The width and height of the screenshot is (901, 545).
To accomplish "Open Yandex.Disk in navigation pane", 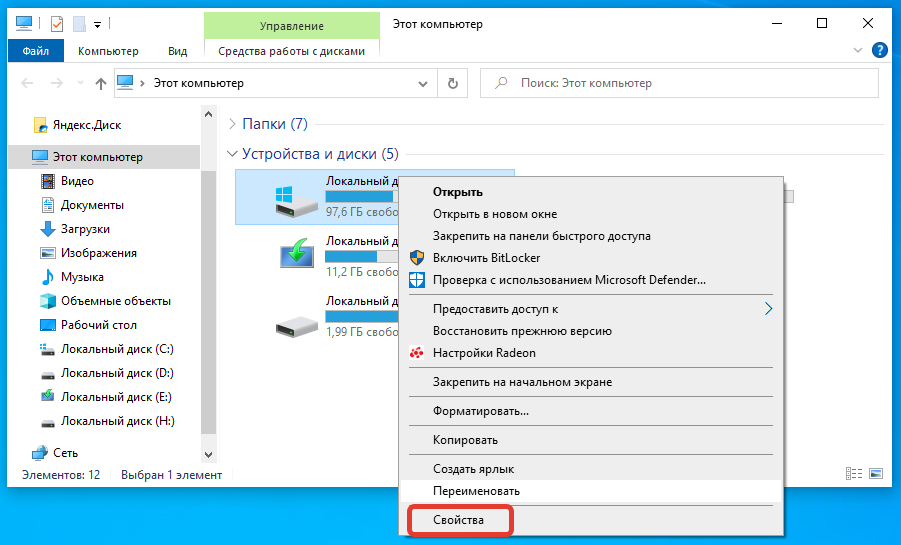I will 88,125.
